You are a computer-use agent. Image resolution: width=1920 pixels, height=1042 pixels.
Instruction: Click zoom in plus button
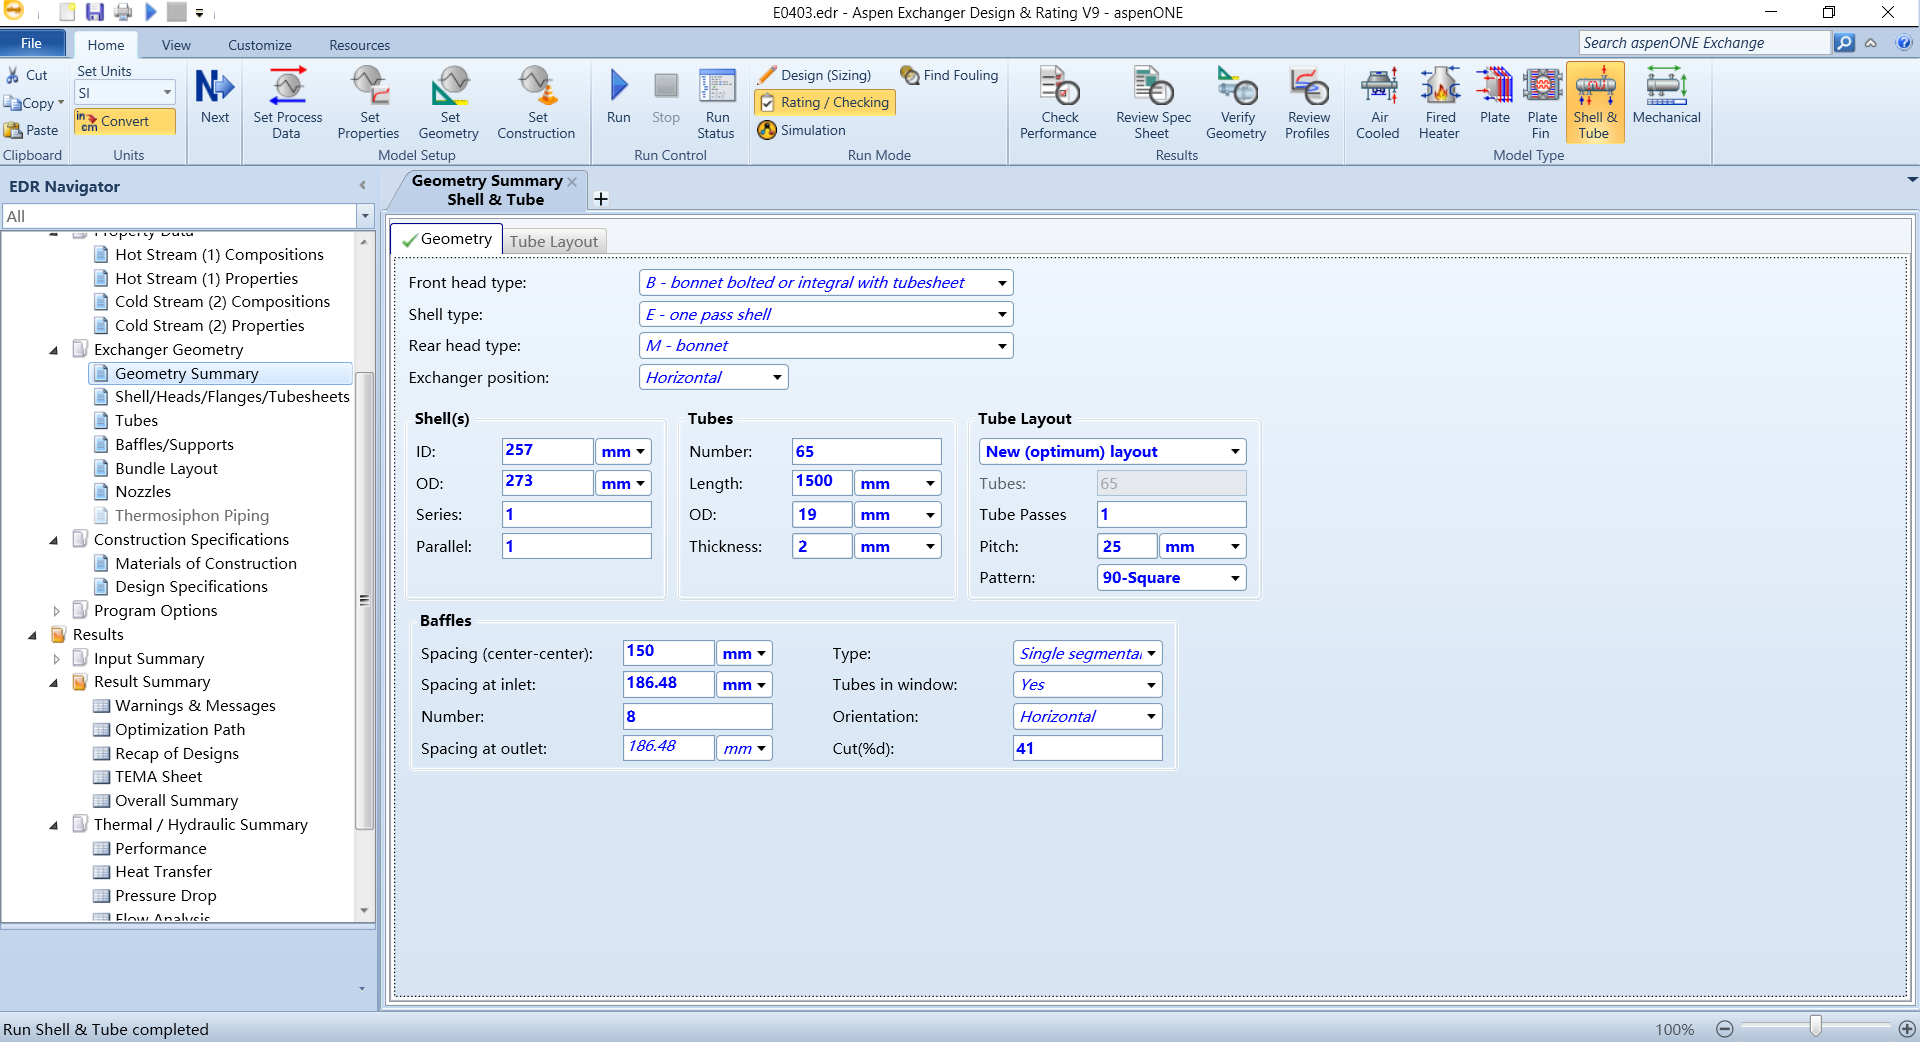pyautogui.click(x=1907, y=1029)
